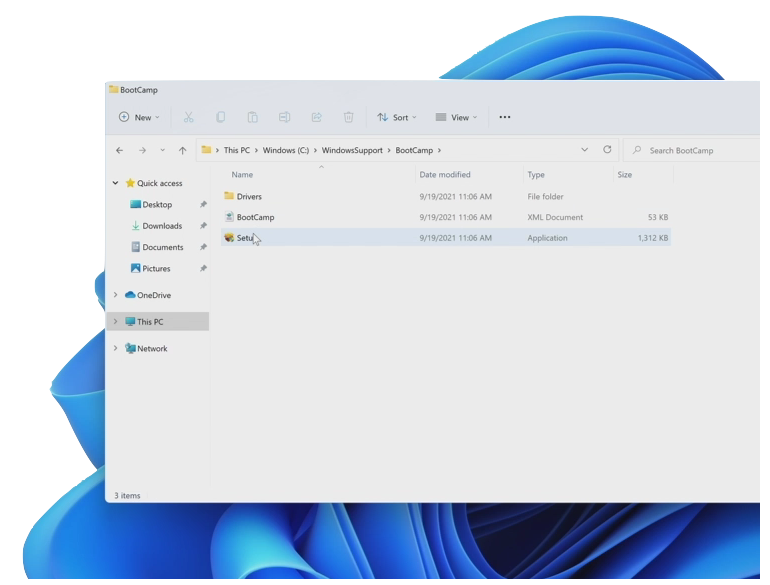Sort by the Size column header

pyautogui.click(x=625, y=174)
